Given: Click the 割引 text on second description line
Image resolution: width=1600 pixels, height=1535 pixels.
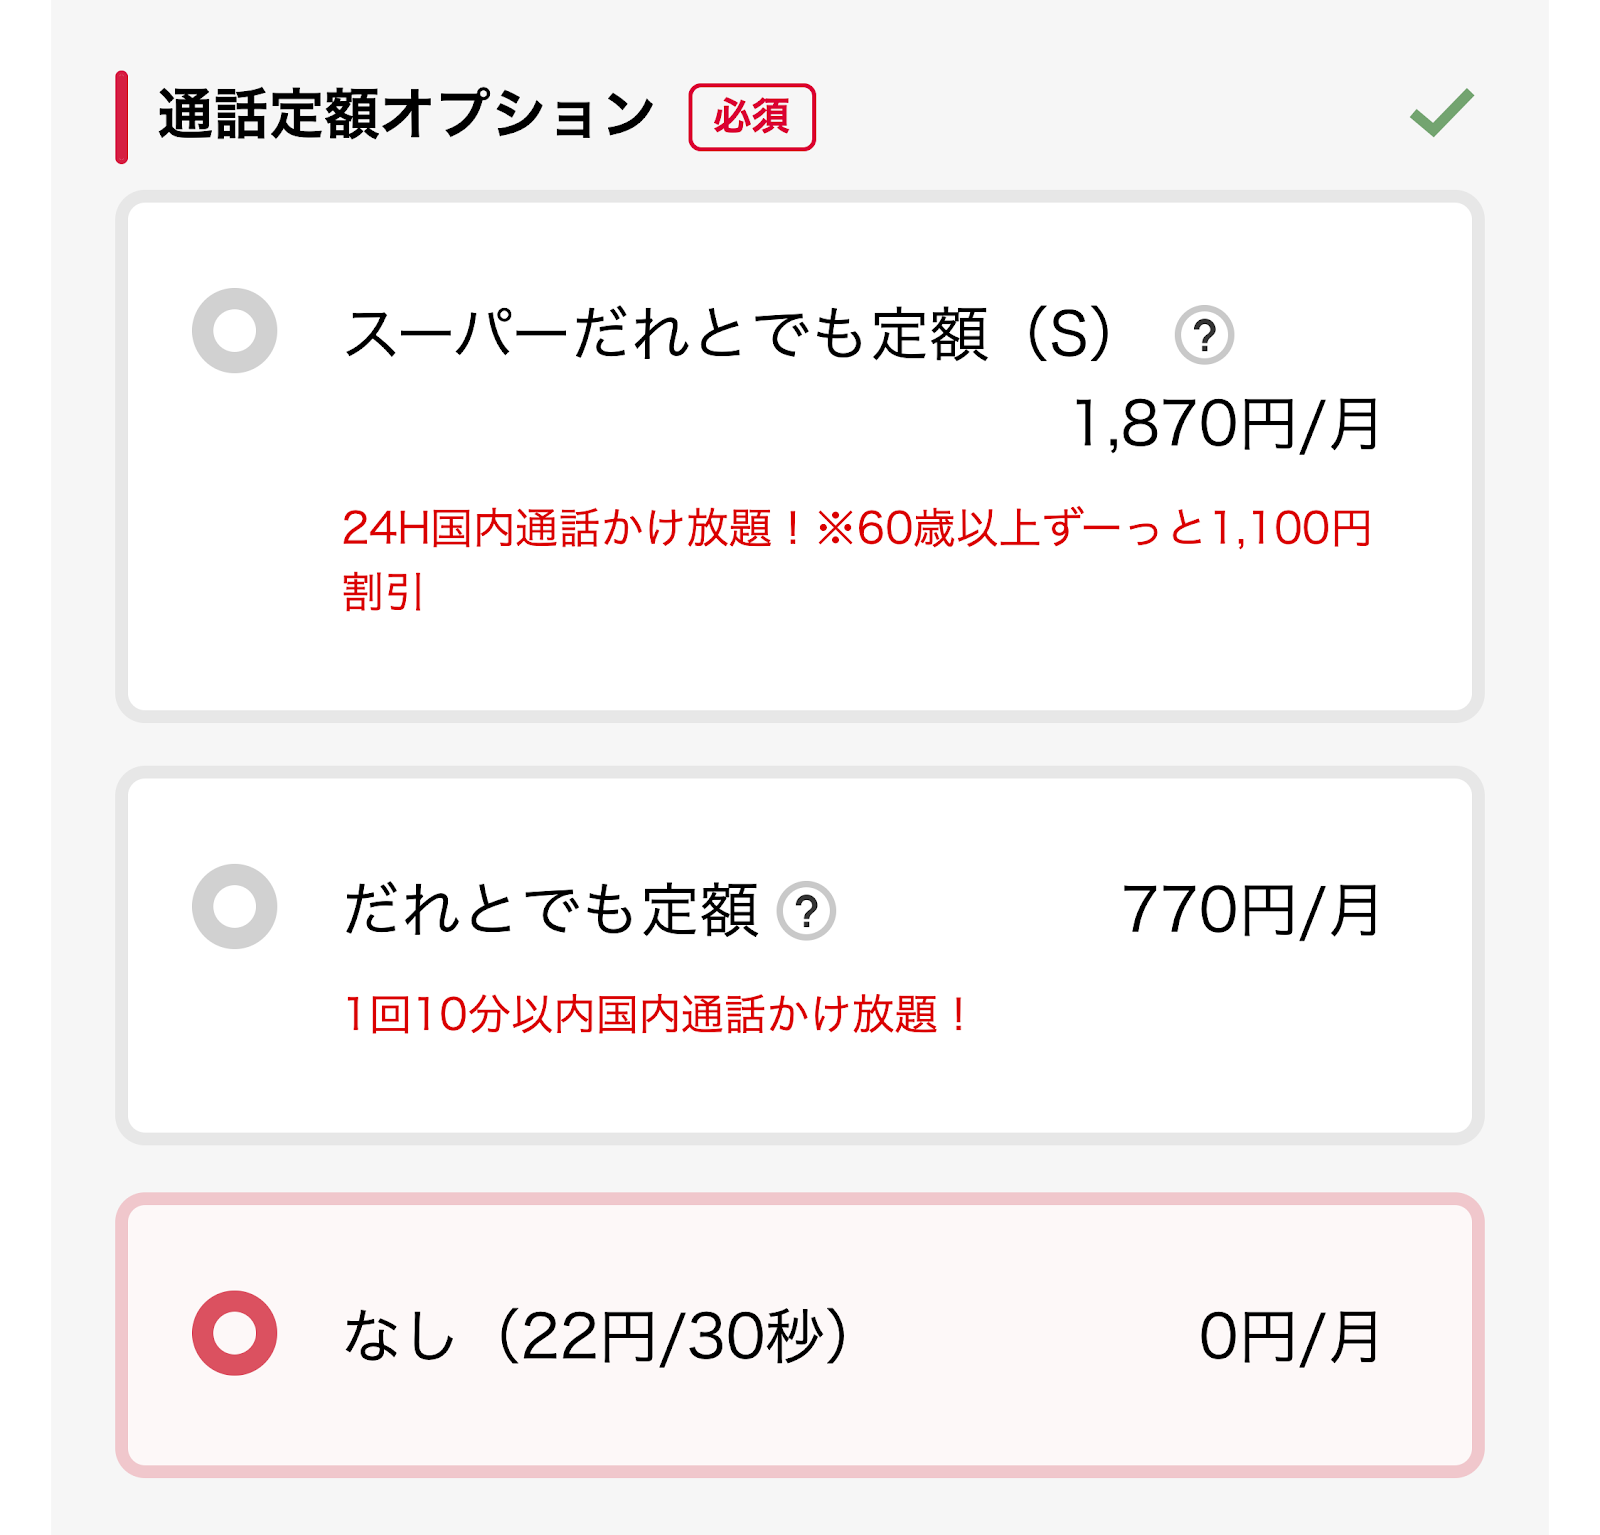Looking at the screenshot, I should [383, 592].
